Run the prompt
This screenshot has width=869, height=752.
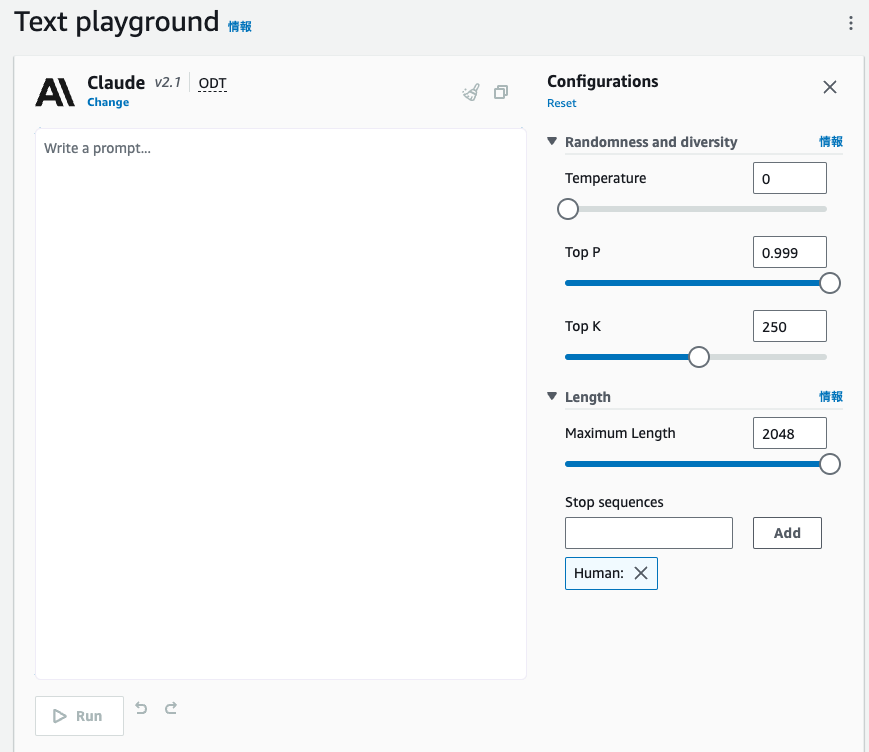coord(79,716)
